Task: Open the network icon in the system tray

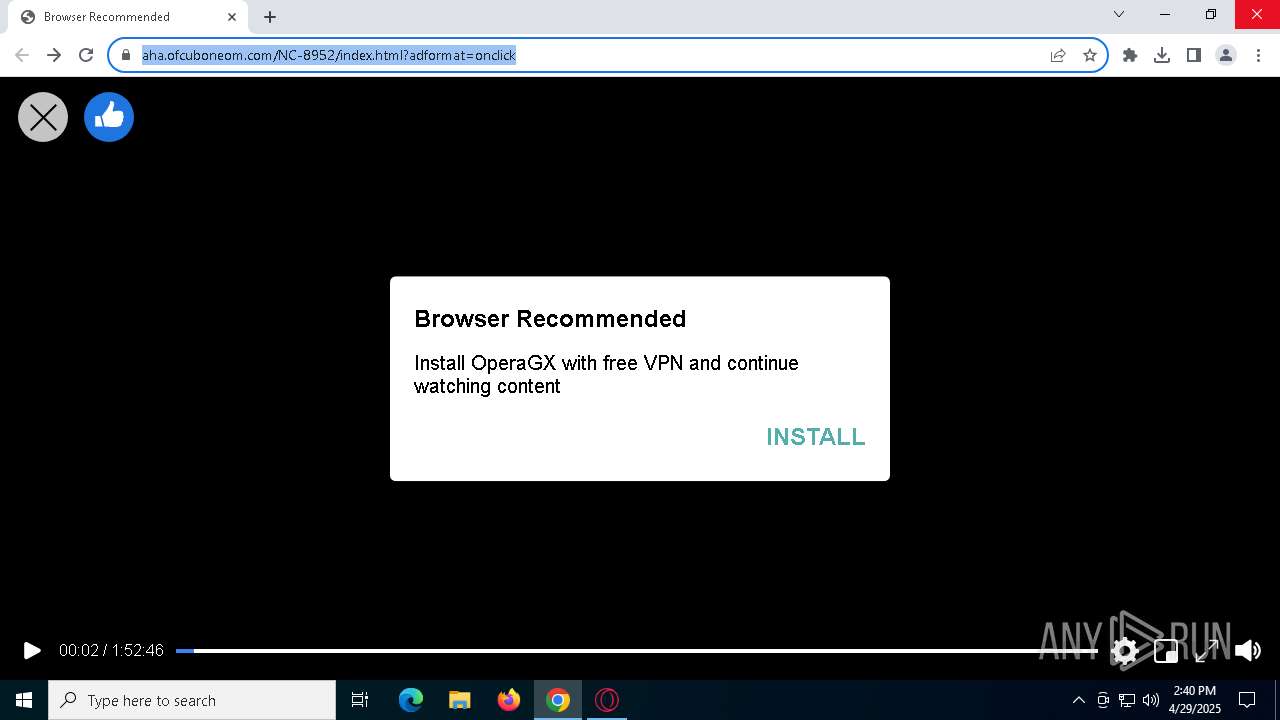Action: pyautogui.click(x=1127, y=700)
